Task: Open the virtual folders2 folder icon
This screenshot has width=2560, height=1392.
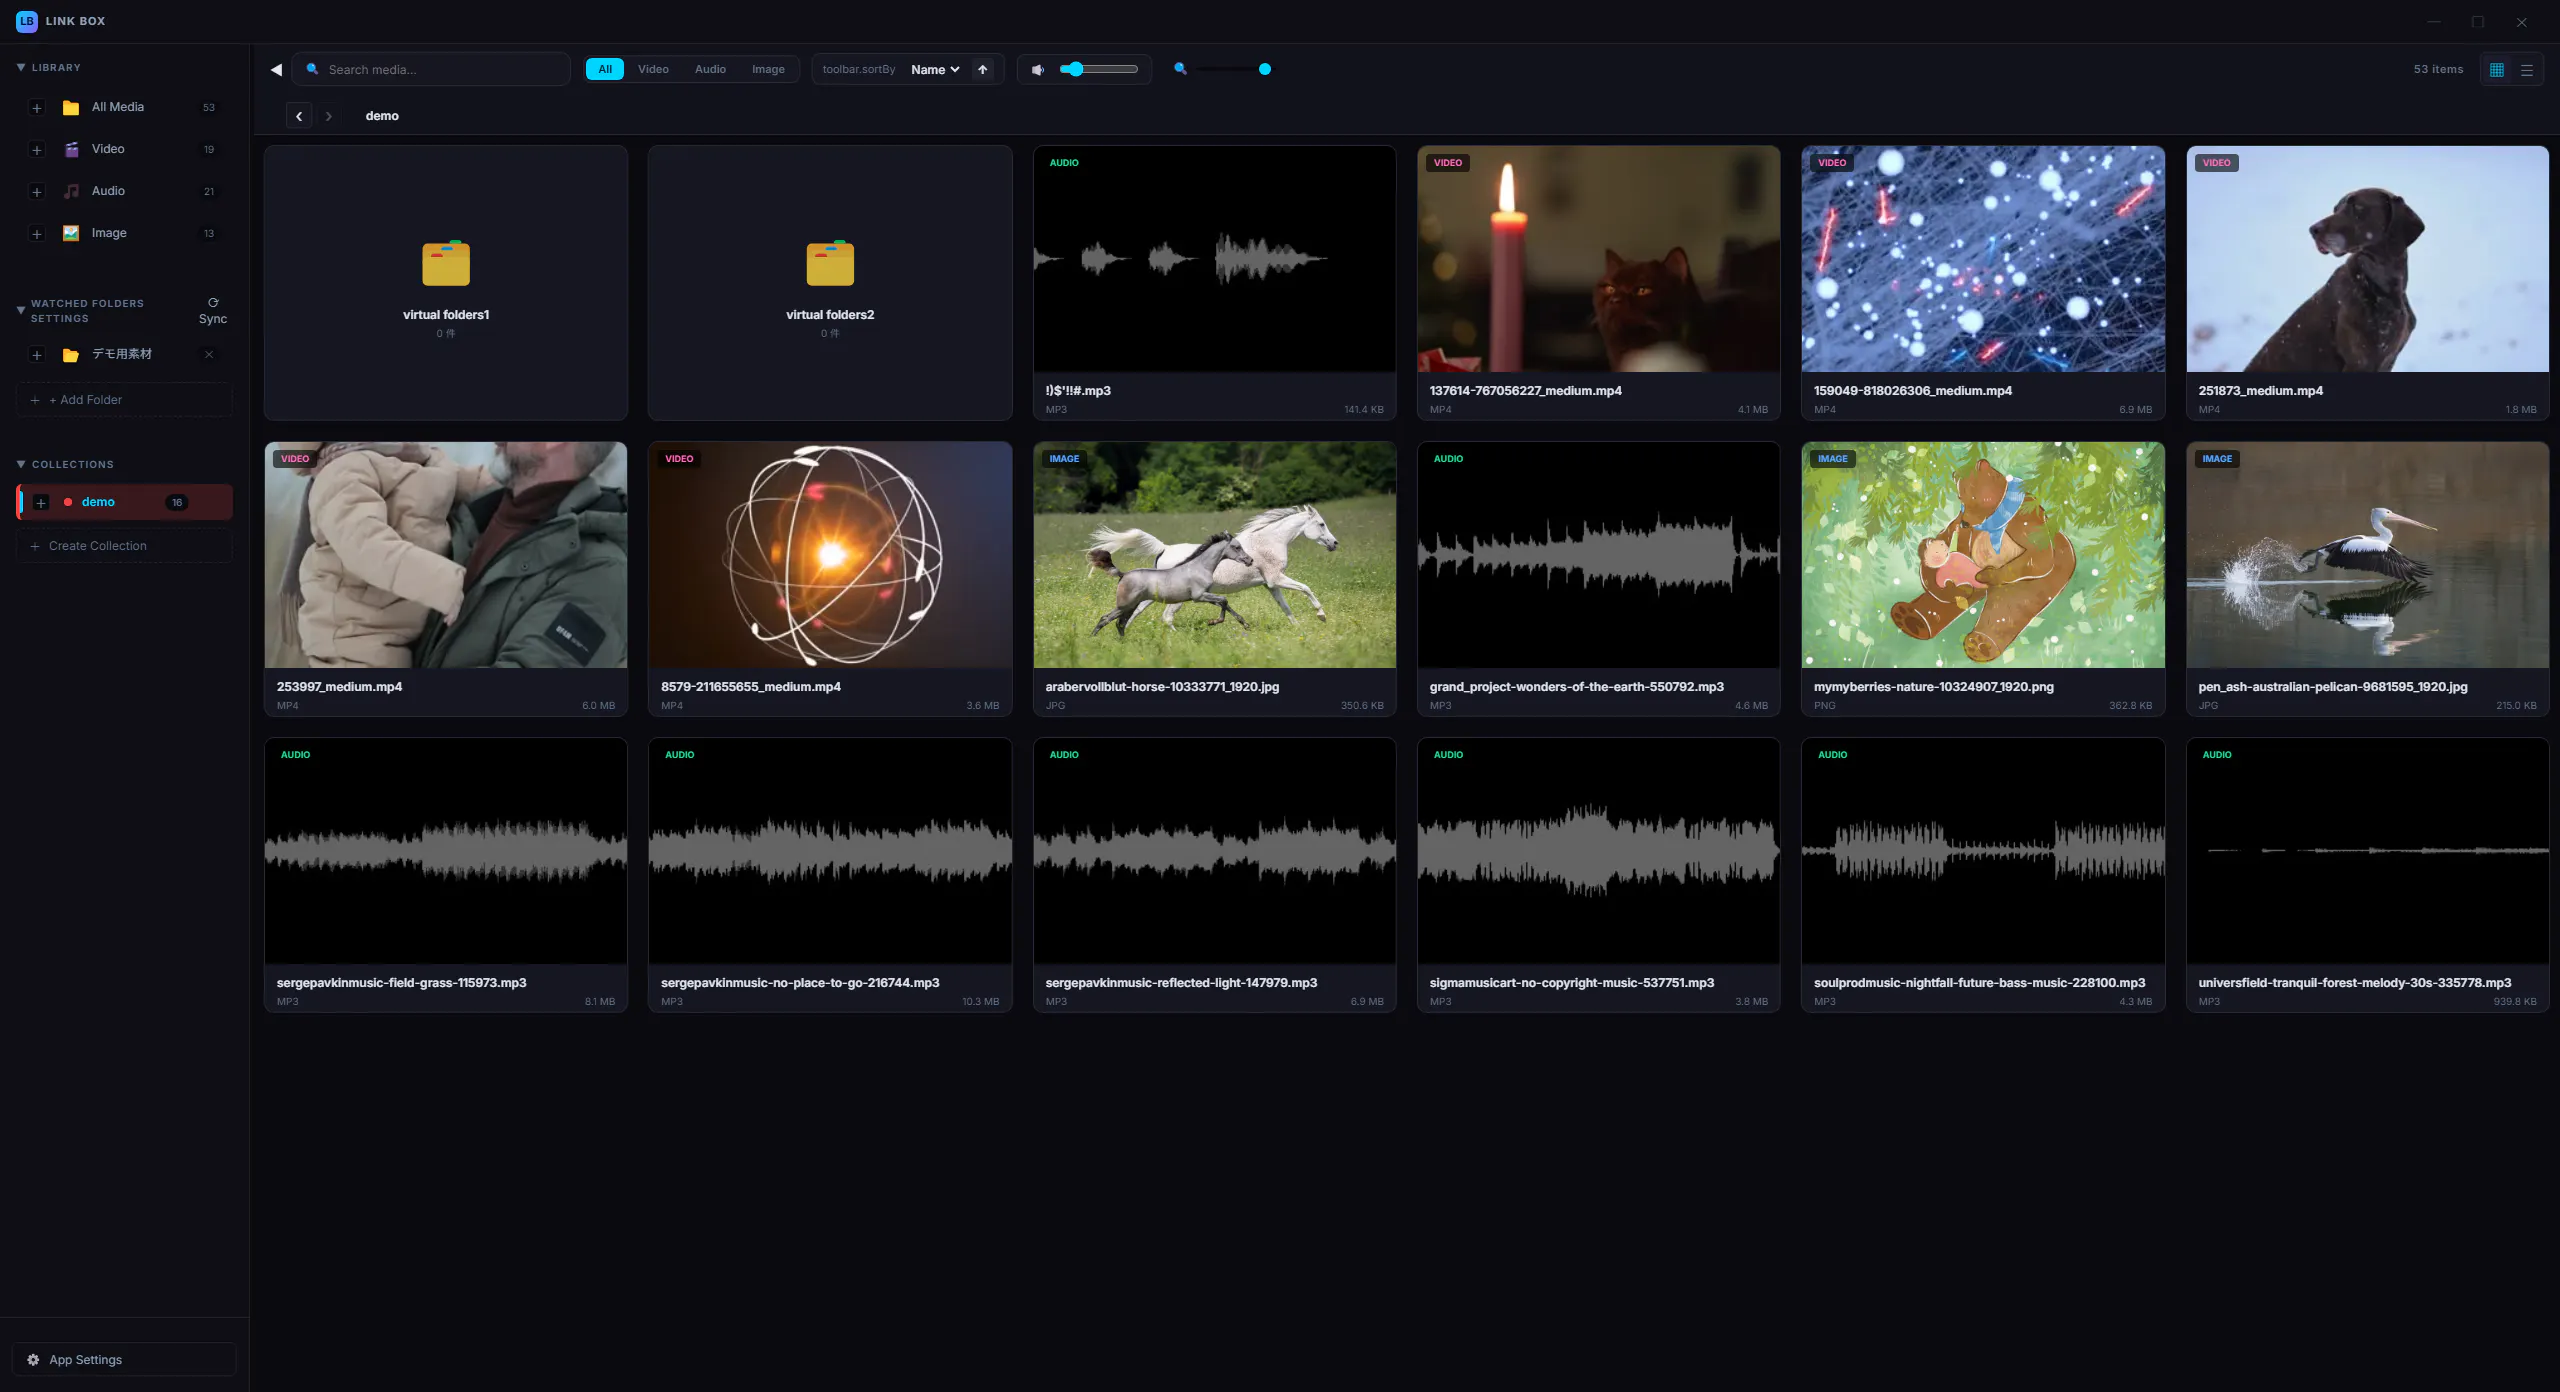Action: [x=830, y=263]
